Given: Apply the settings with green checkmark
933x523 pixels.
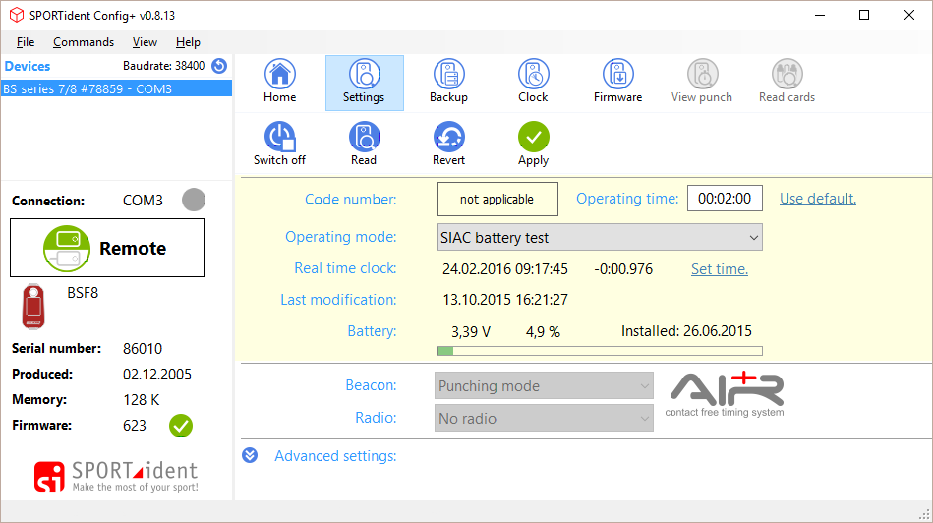Looking at the screenshot, I should [x=534, y=144].
